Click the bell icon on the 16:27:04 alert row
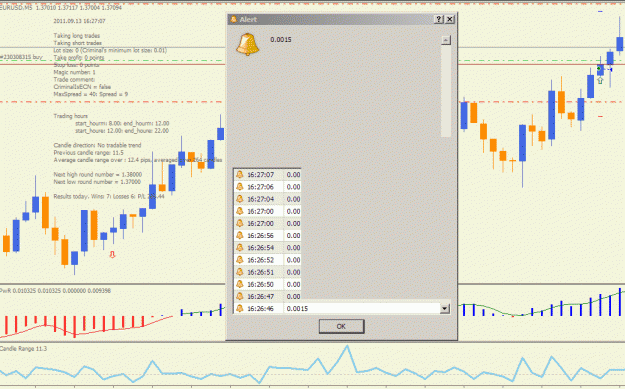This screenshot has width=625, height=389. [240, 199]
